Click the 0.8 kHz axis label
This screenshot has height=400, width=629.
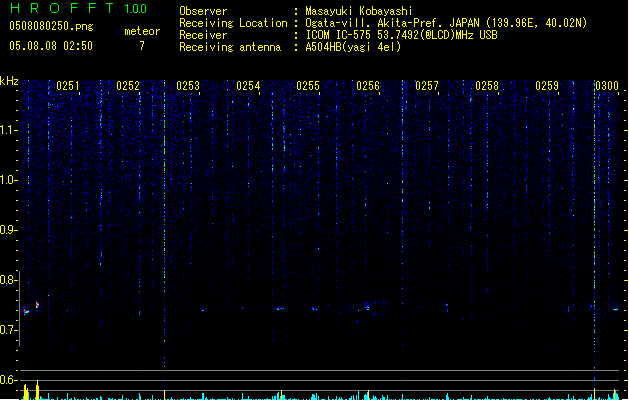pyautogui.click(x=8, y=280)
